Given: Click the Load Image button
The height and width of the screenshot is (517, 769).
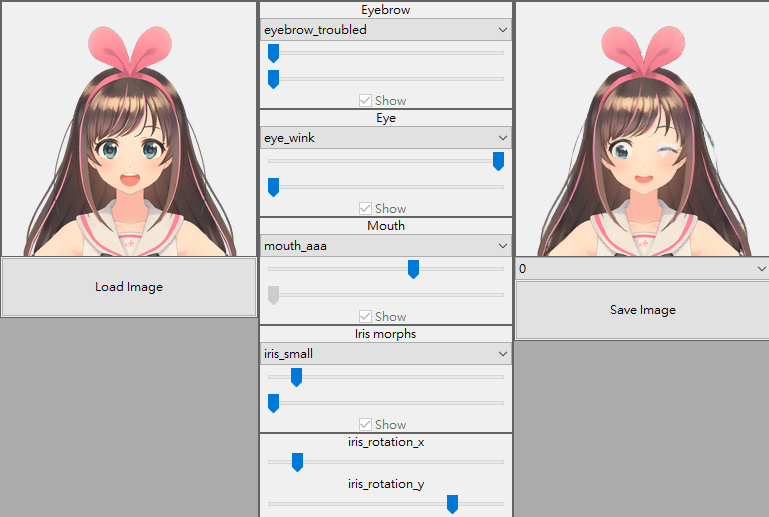Looking at the screenshot, I should coord(129,287).
